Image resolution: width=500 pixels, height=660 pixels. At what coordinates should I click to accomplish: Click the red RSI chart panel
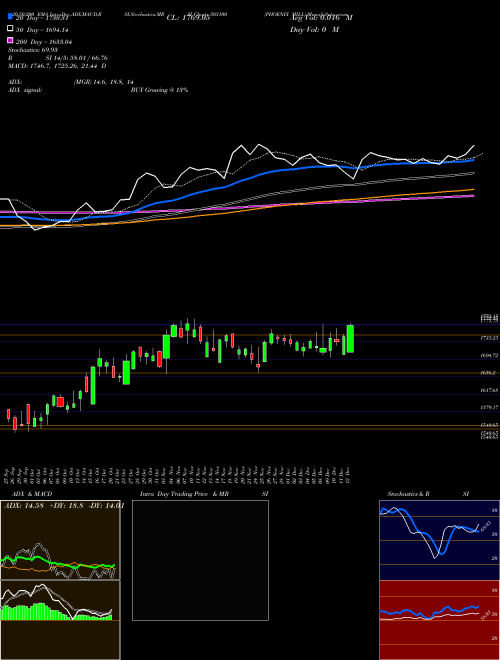pyautogui.click(x=439, y=620)
